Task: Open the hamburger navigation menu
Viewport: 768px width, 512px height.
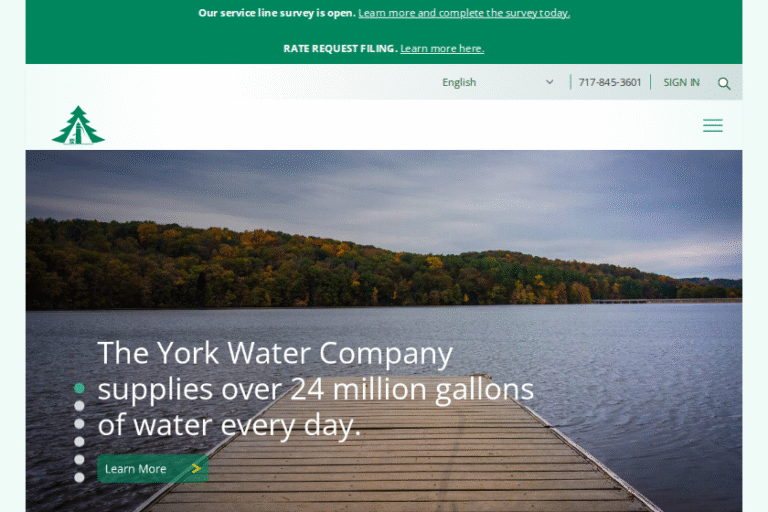Action: pos(713,125)
